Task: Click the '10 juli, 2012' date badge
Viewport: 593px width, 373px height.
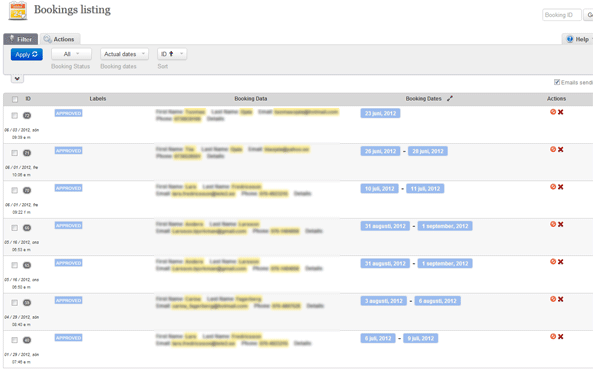Action: (x=379, y=189)
